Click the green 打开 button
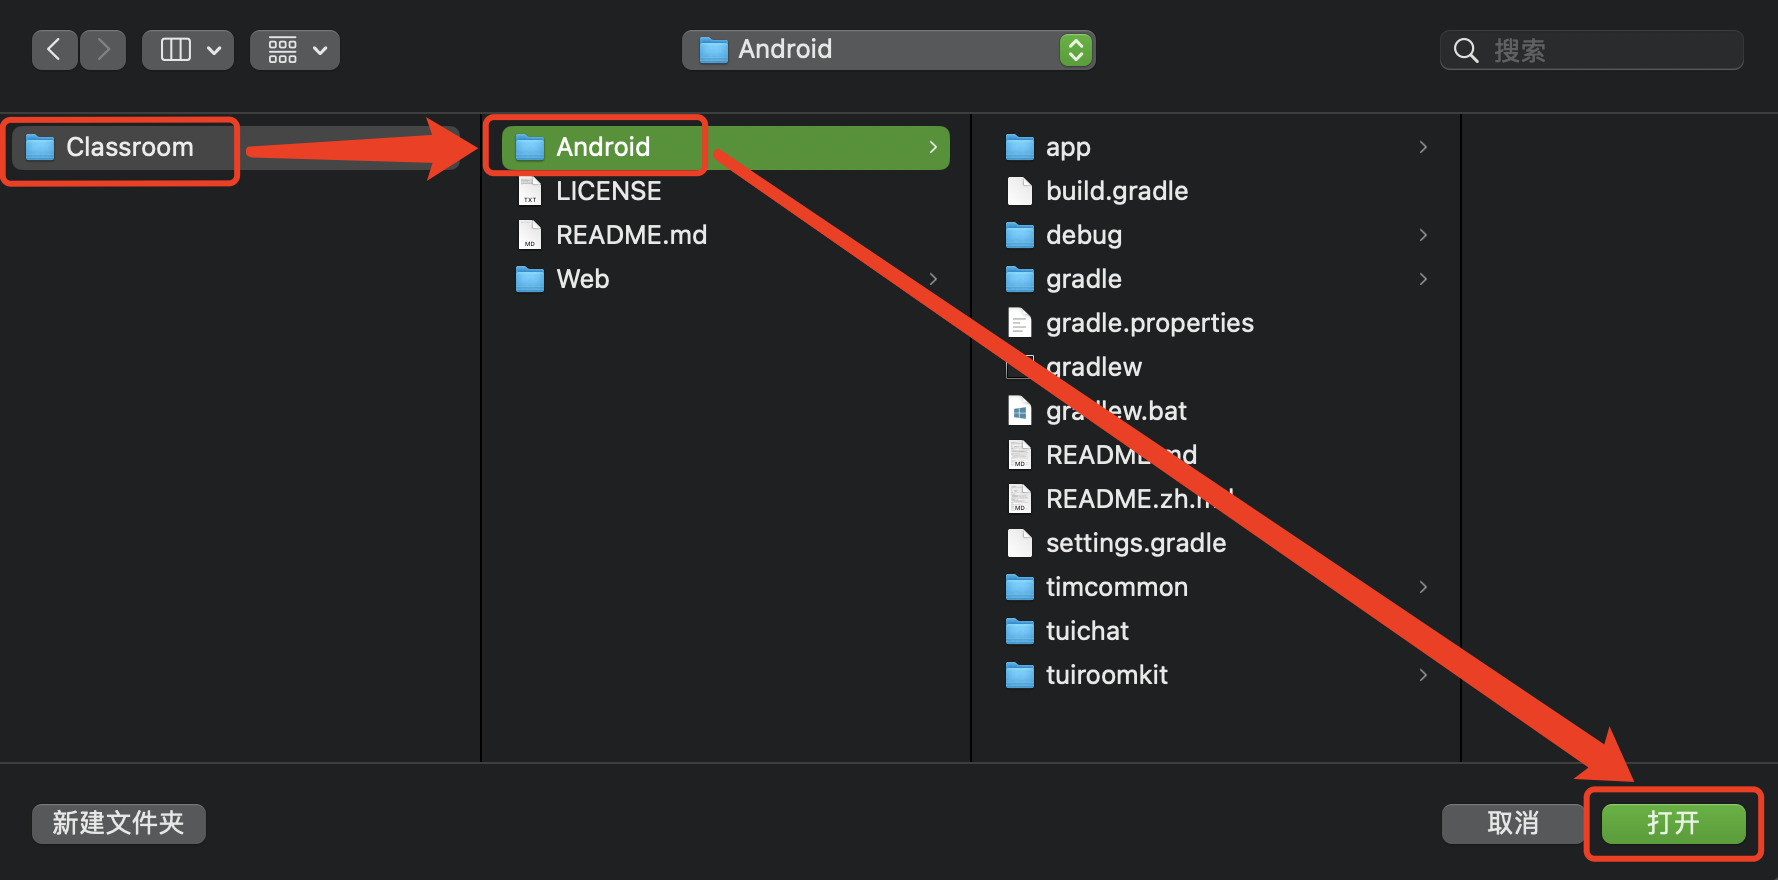 [x=1673, y=824]
